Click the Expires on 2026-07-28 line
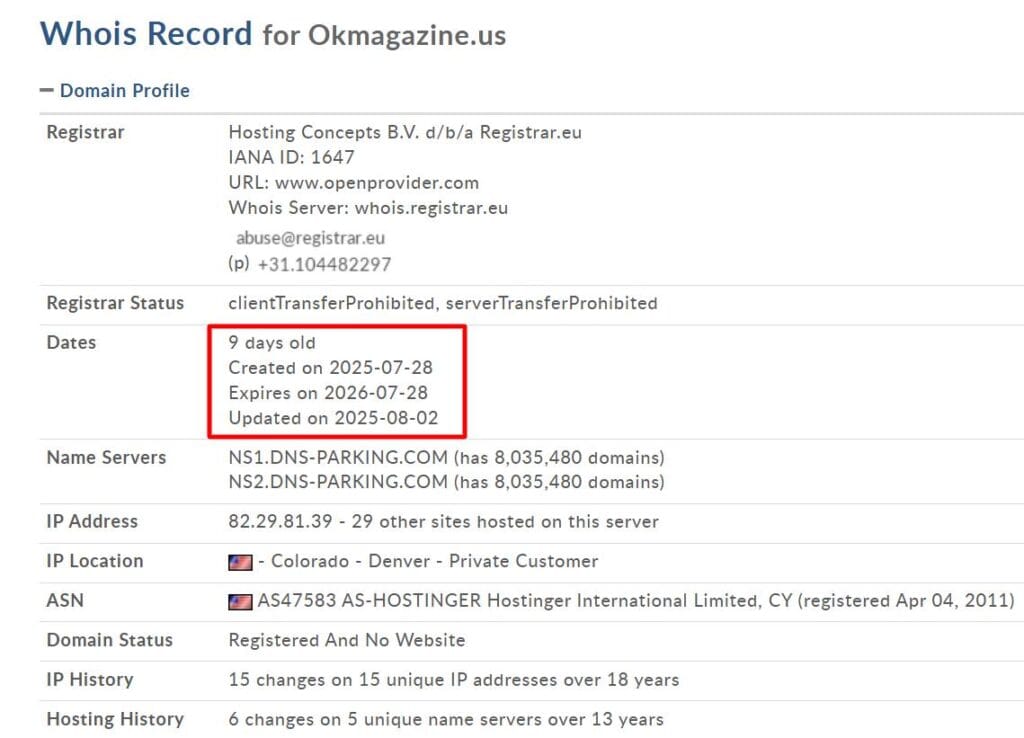The height and width of the screenshot is (738, 1024). [329, 392]
